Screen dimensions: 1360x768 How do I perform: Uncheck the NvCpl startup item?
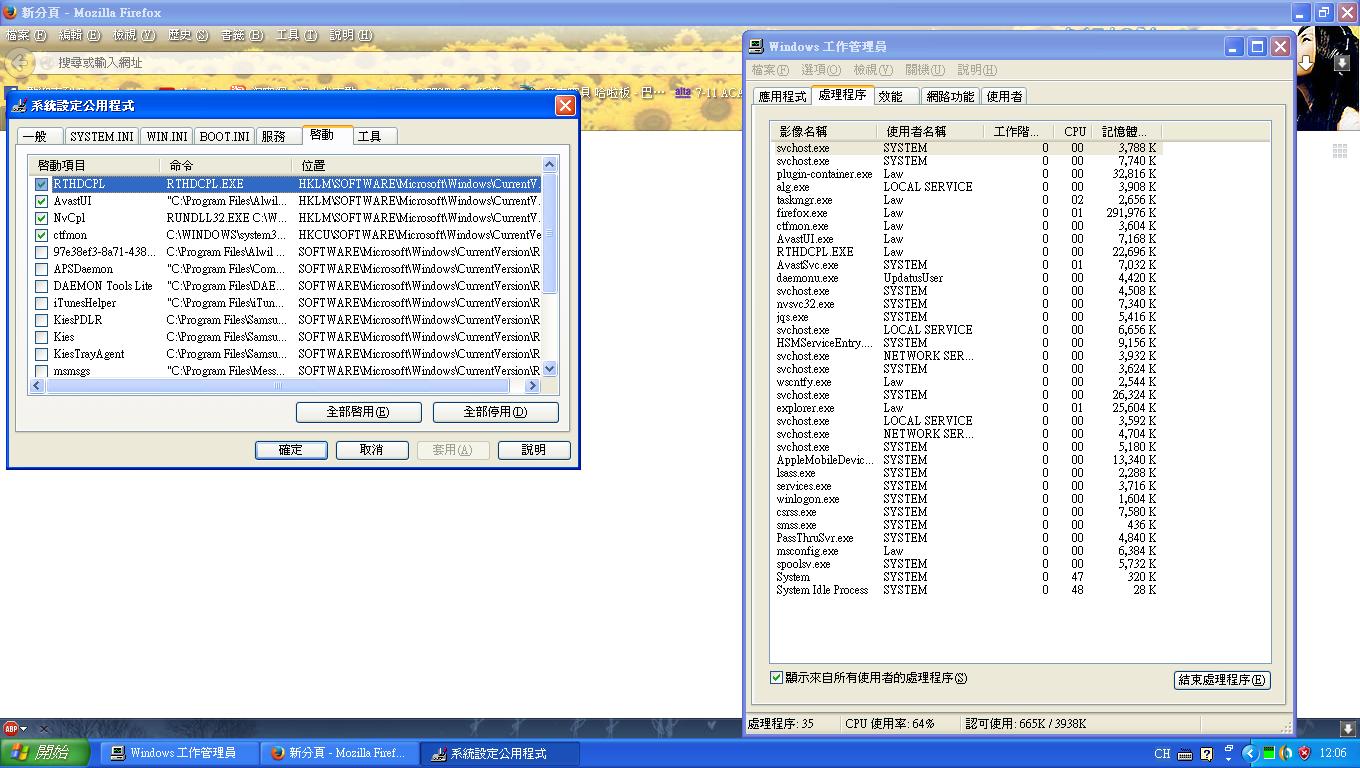tap(41, 218)
